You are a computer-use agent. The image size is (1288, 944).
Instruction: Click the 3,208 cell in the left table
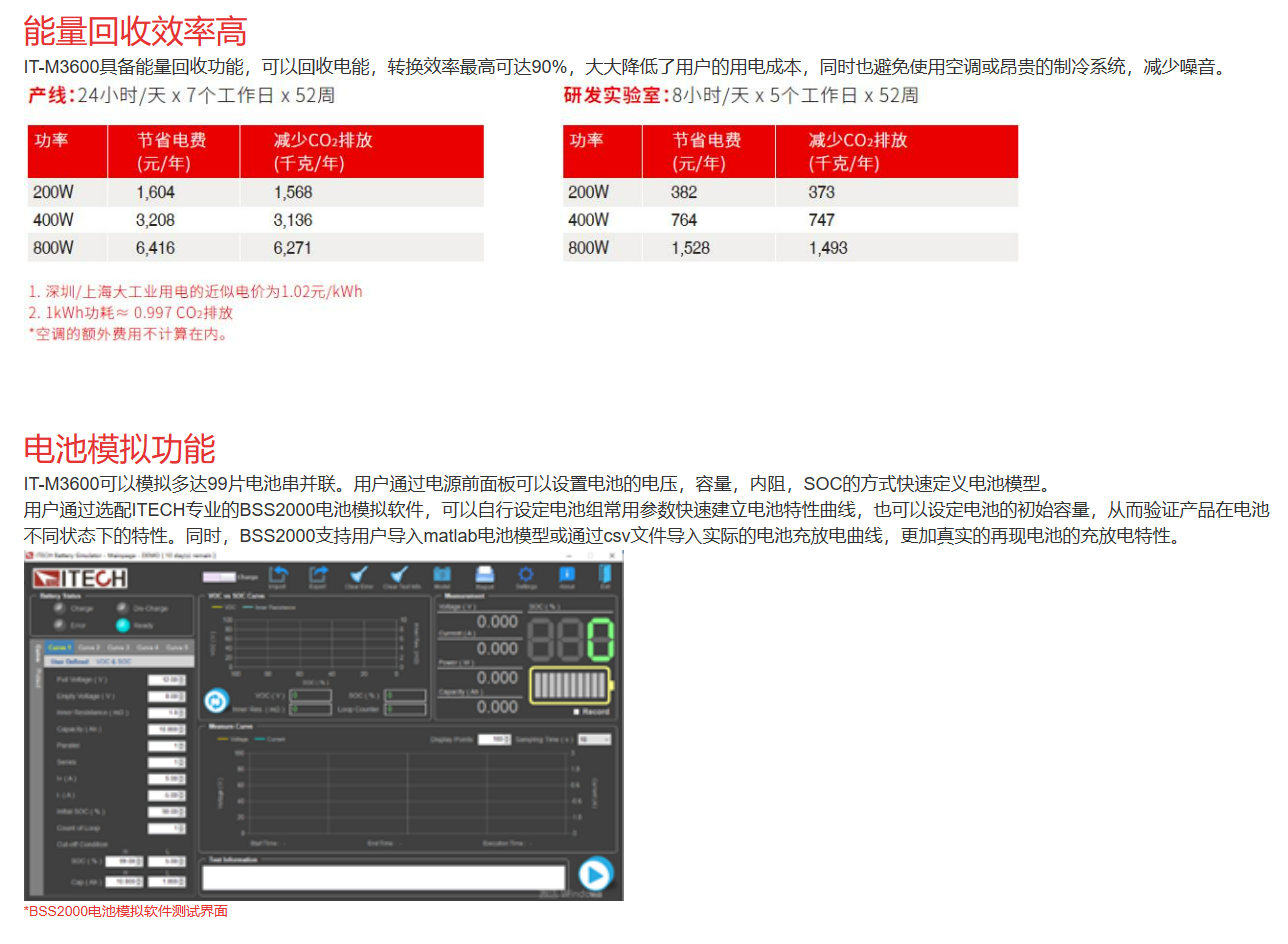click(x=156, y=220)
